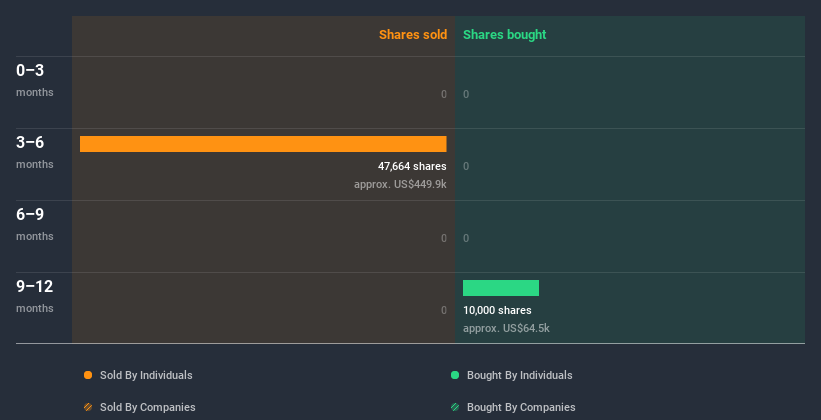Screen dimensions: 821x420
Task: Select the green 10,000 shares bought bar
Action: coord(501,288)
